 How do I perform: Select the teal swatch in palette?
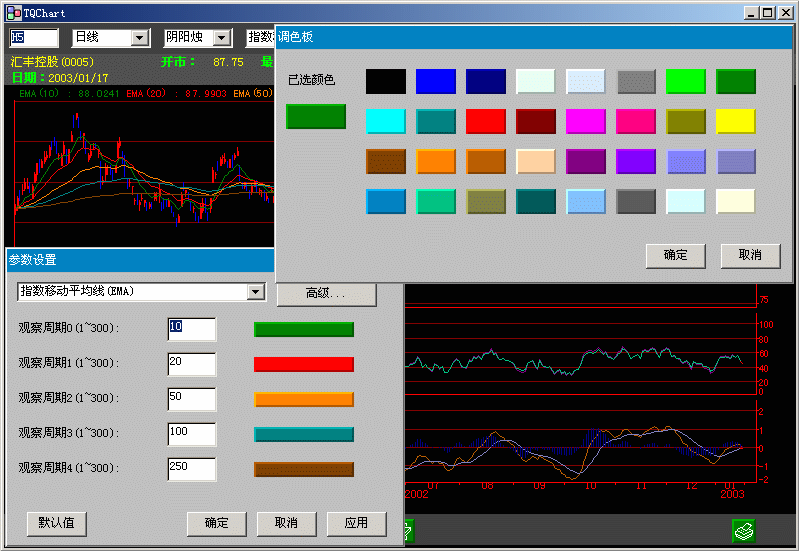(436, 121)
